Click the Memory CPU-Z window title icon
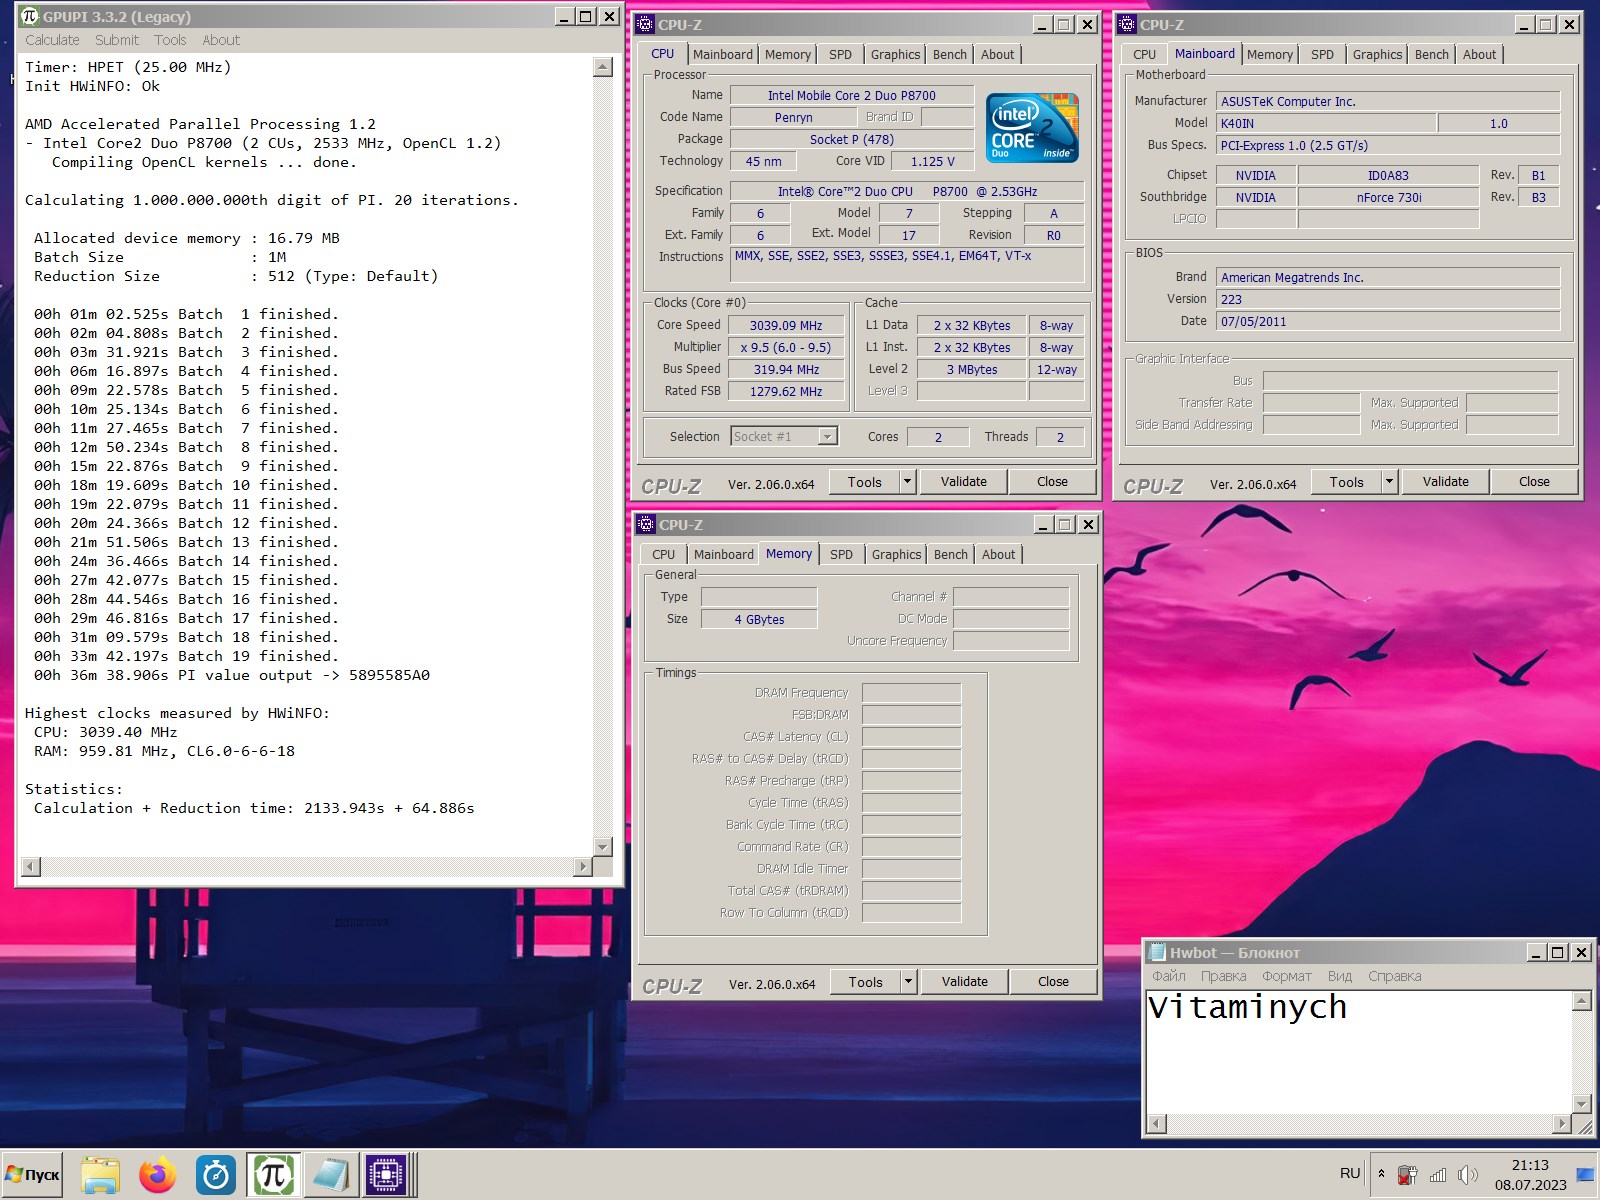Image resolution: width=1600 pixels, height=1200 pixels. point(646,524)
